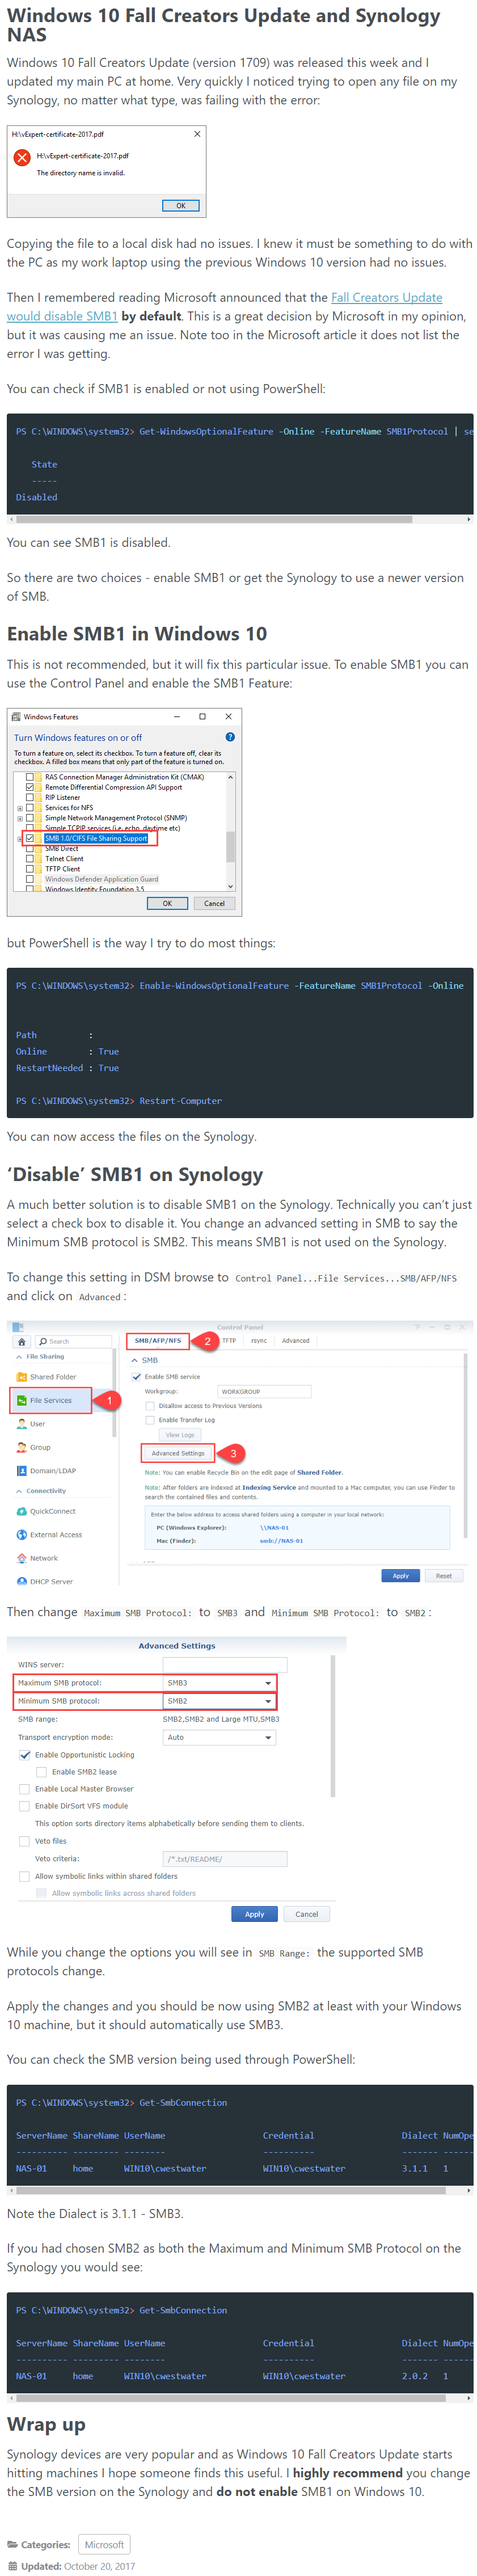The width and height of the screenshot is (477, 2576).
Task: Click the WINS server input field
Action: (225, 1665)
